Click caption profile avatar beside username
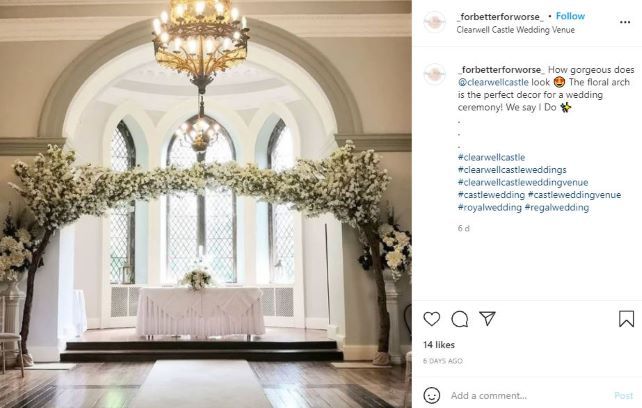642x408 pixels. coord(434,74)
